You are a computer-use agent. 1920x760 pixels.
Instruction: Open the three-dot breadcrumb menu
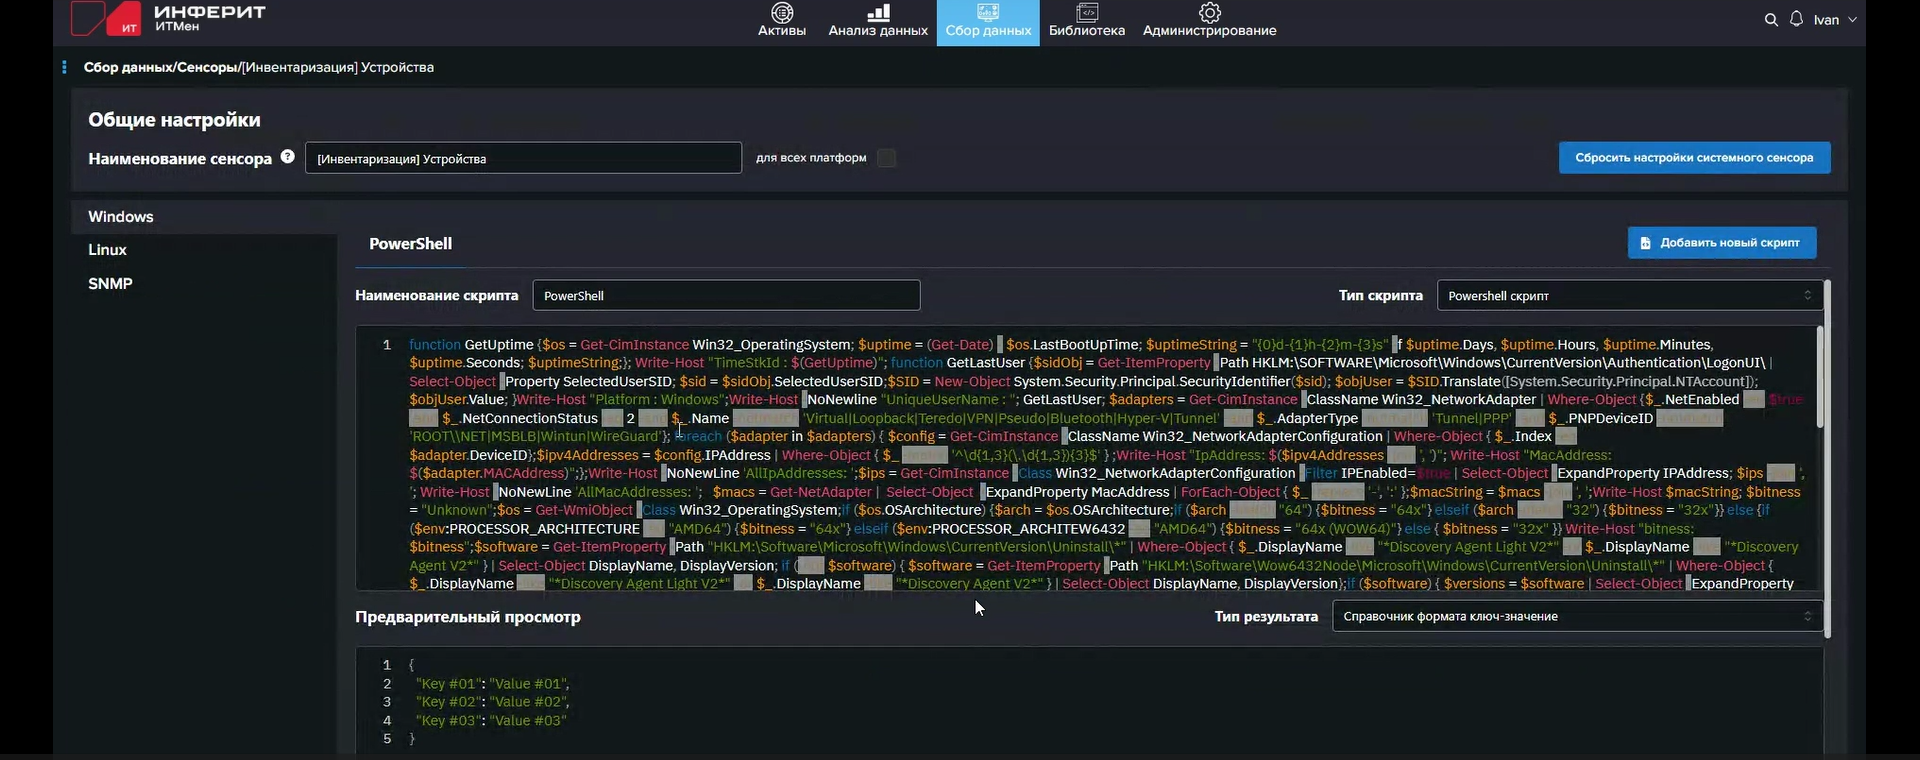64,67
